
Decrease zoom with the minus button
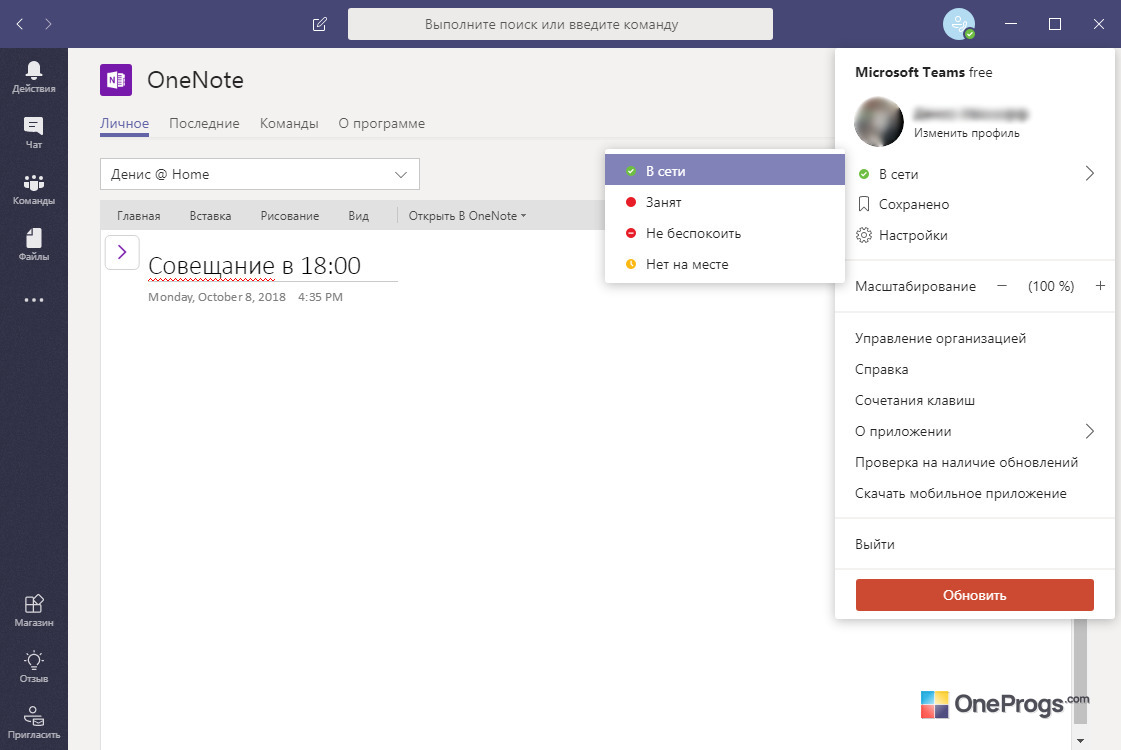tap(1002, 286)
